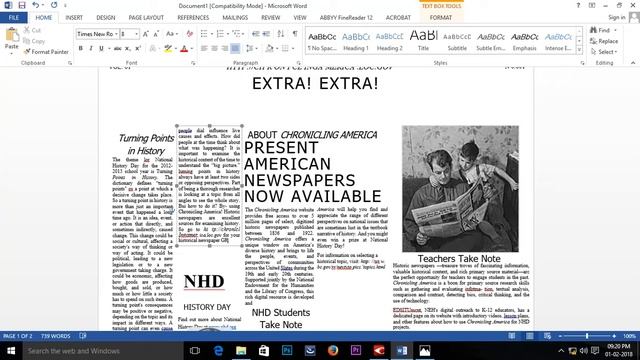Screen dimensions: 640x360
Task: Open the Windows Start menu
Action: (x=11, y=351)
